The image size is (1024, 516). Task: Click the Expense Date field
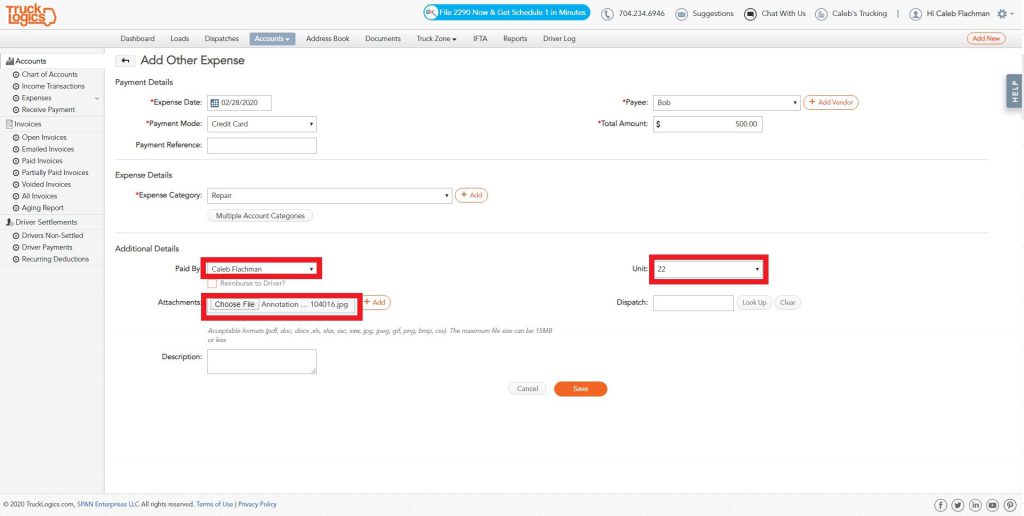coord(240,103)
